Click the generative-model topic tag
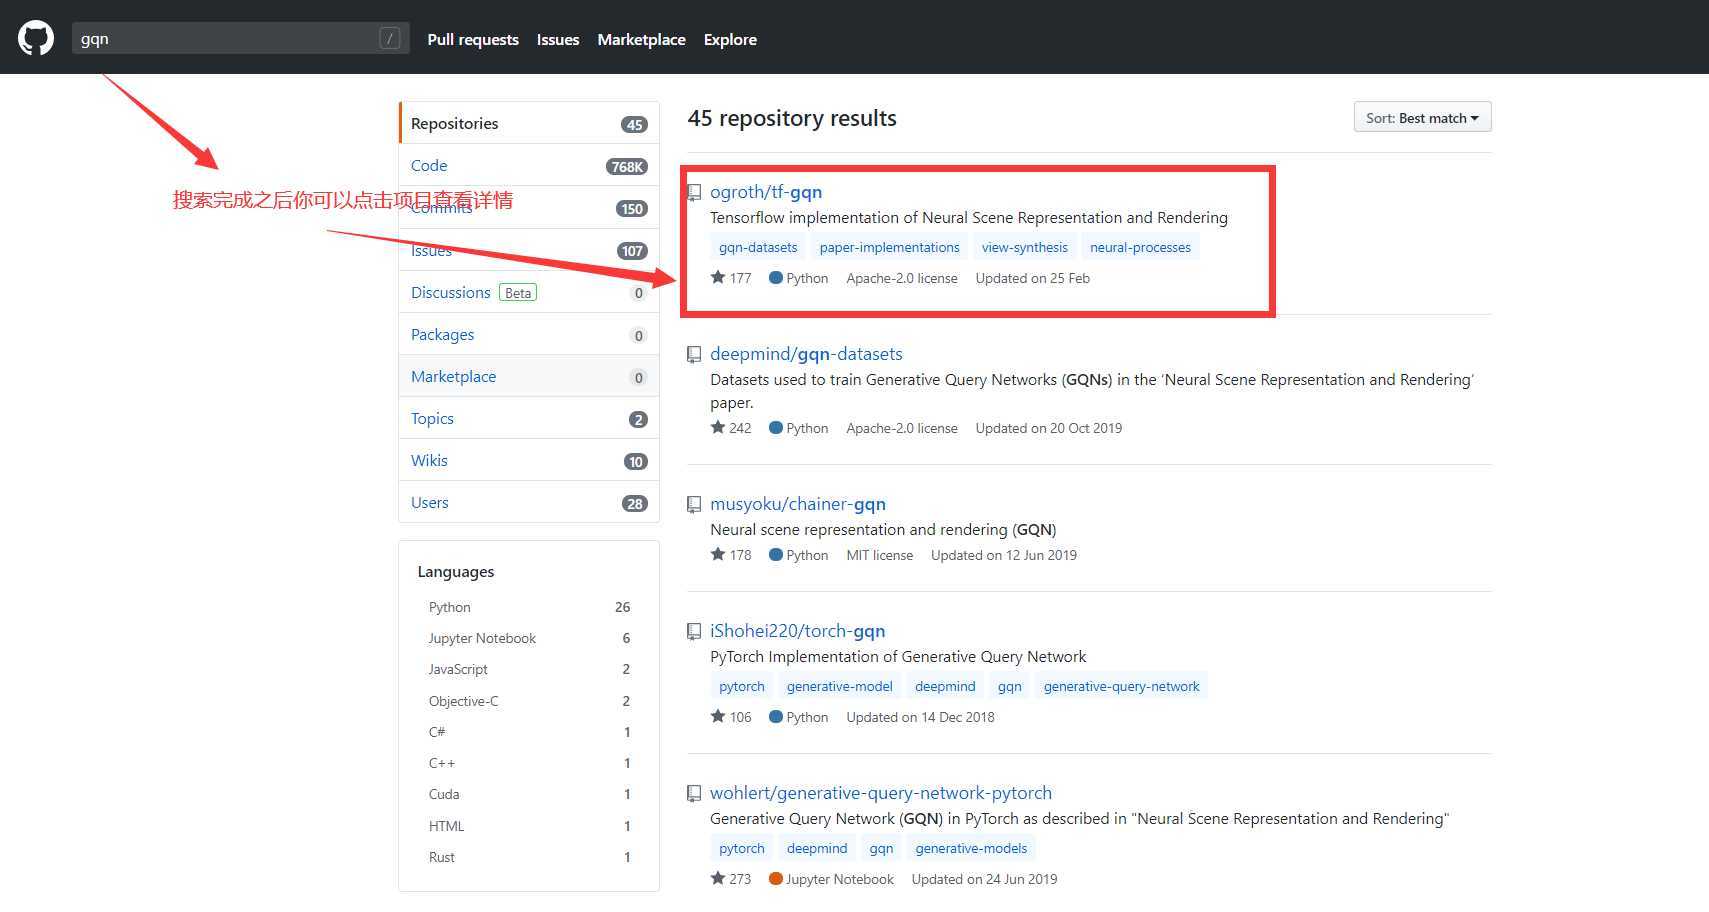The width and height of the screenshot is (1709, 912). click(x=839, y=686)
